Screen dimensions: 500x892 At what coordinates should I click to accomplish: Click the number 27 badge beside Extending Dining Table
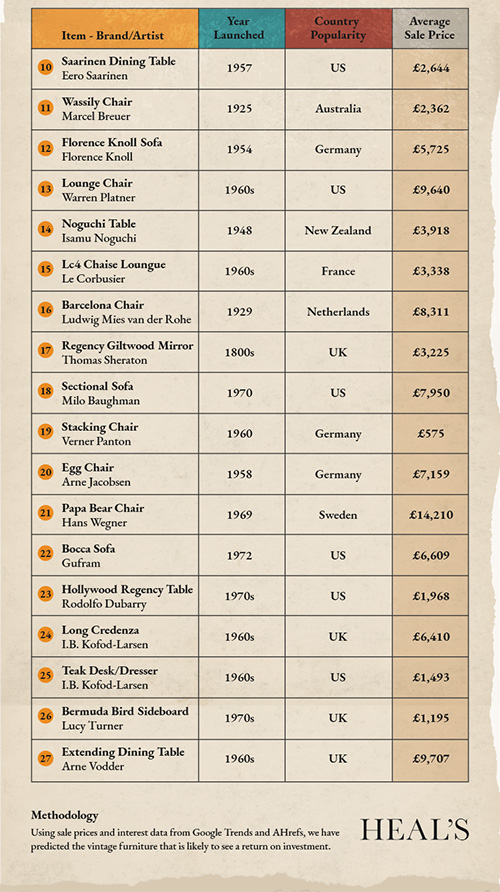tap(46, 758)
